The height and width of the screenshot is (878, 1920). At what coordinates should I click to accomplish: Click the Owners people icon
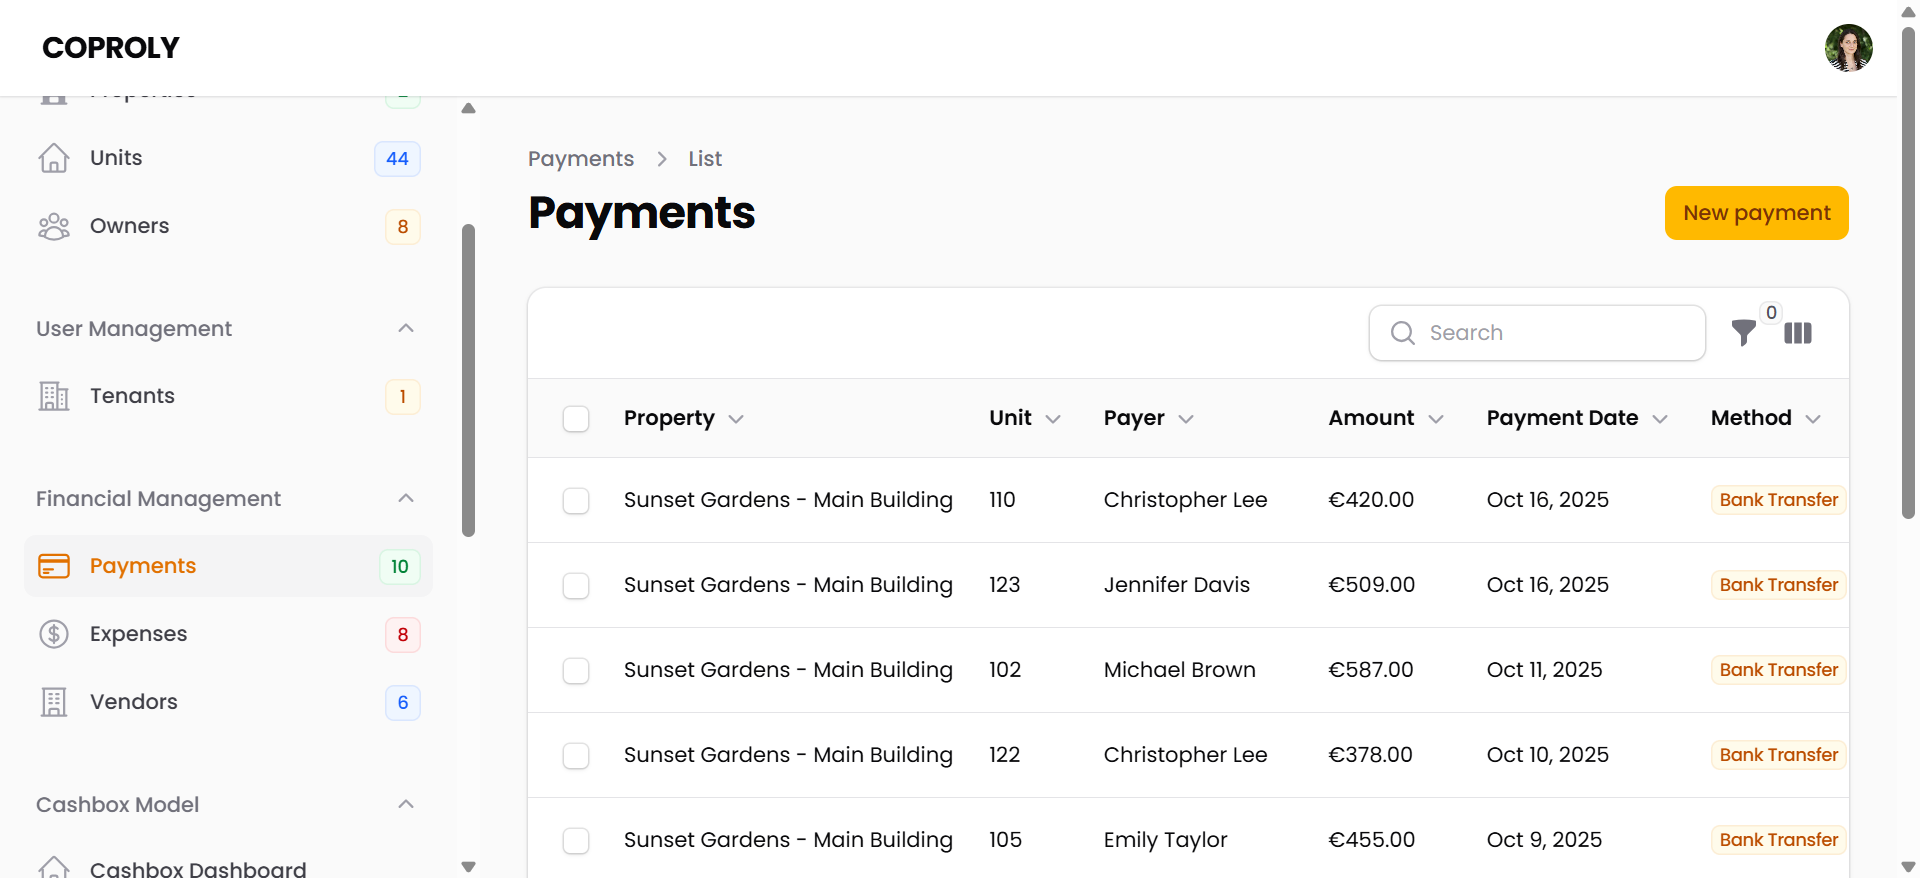tap(54, 227)
